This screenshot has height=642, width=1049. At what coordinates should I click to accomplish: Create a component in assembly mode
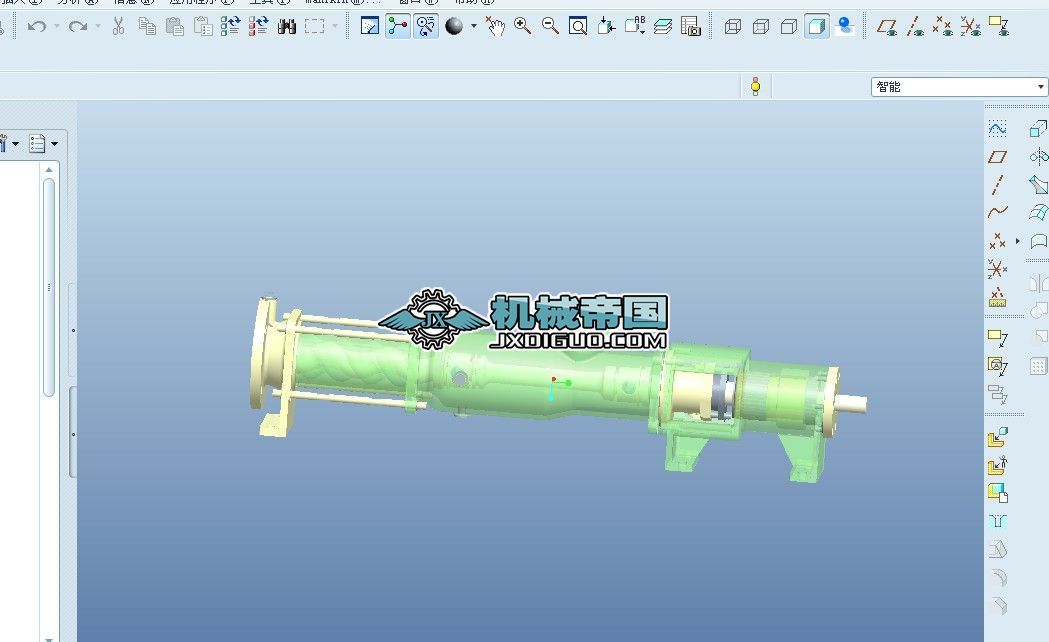(x=997, y=493)
